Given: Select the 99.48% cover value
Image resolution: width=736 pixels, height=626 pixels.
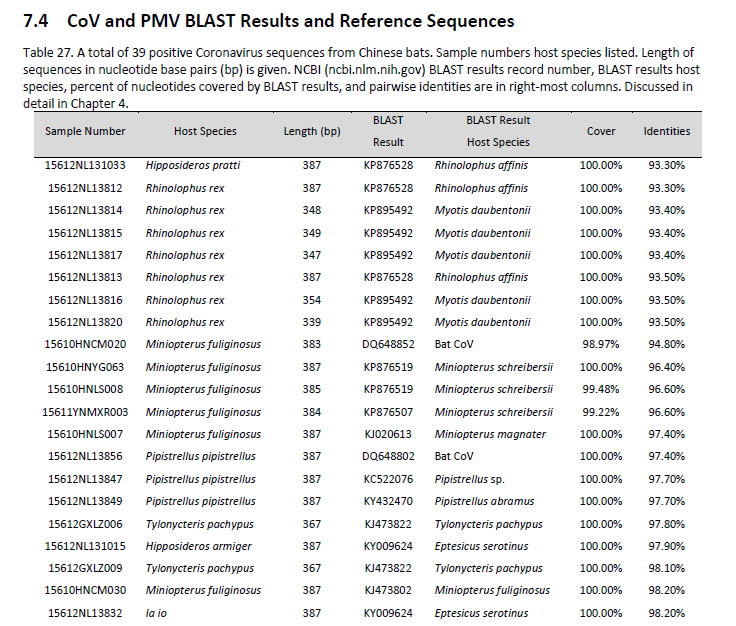Looking at the screenshot, I should [601, 389].
